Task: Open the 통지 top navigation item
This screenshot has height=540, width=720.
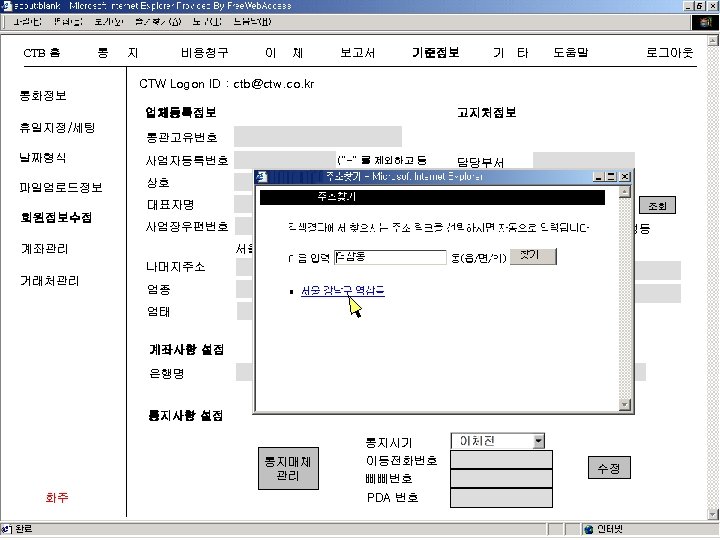Action: 118,53
